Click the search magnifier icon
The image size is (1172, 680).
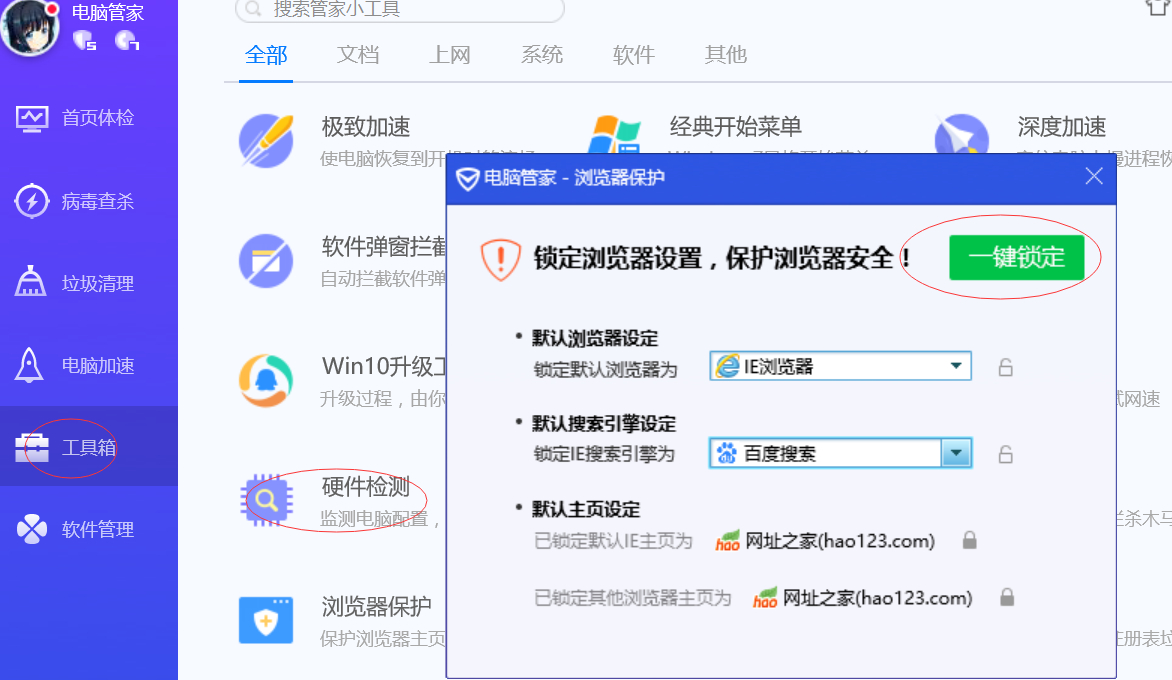(253, 9)
